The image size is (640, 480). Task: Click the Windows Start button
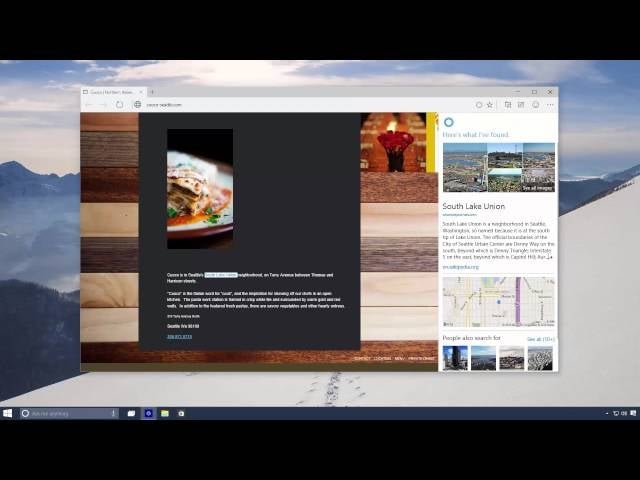(x=9, y=413)
